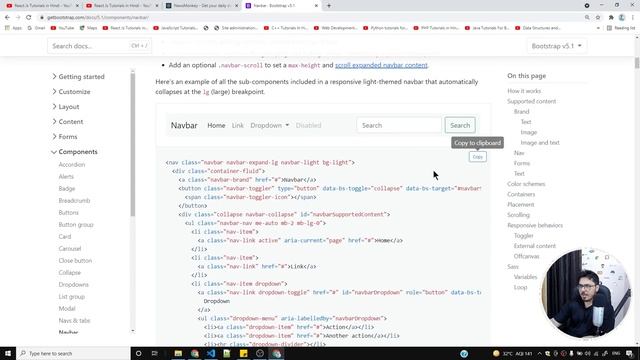Expand the Content section
This screenshot has width=640, height=360.
68,122
